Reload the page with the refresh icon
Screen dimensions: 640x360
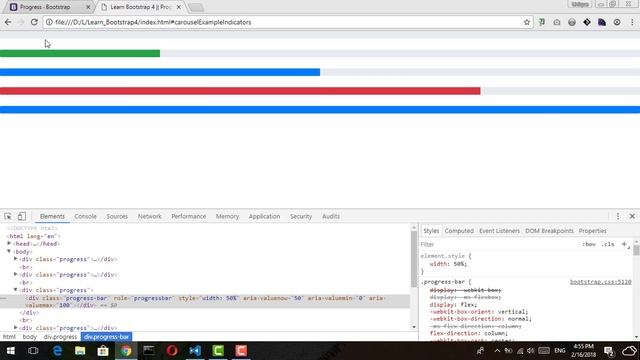point(34,22)
